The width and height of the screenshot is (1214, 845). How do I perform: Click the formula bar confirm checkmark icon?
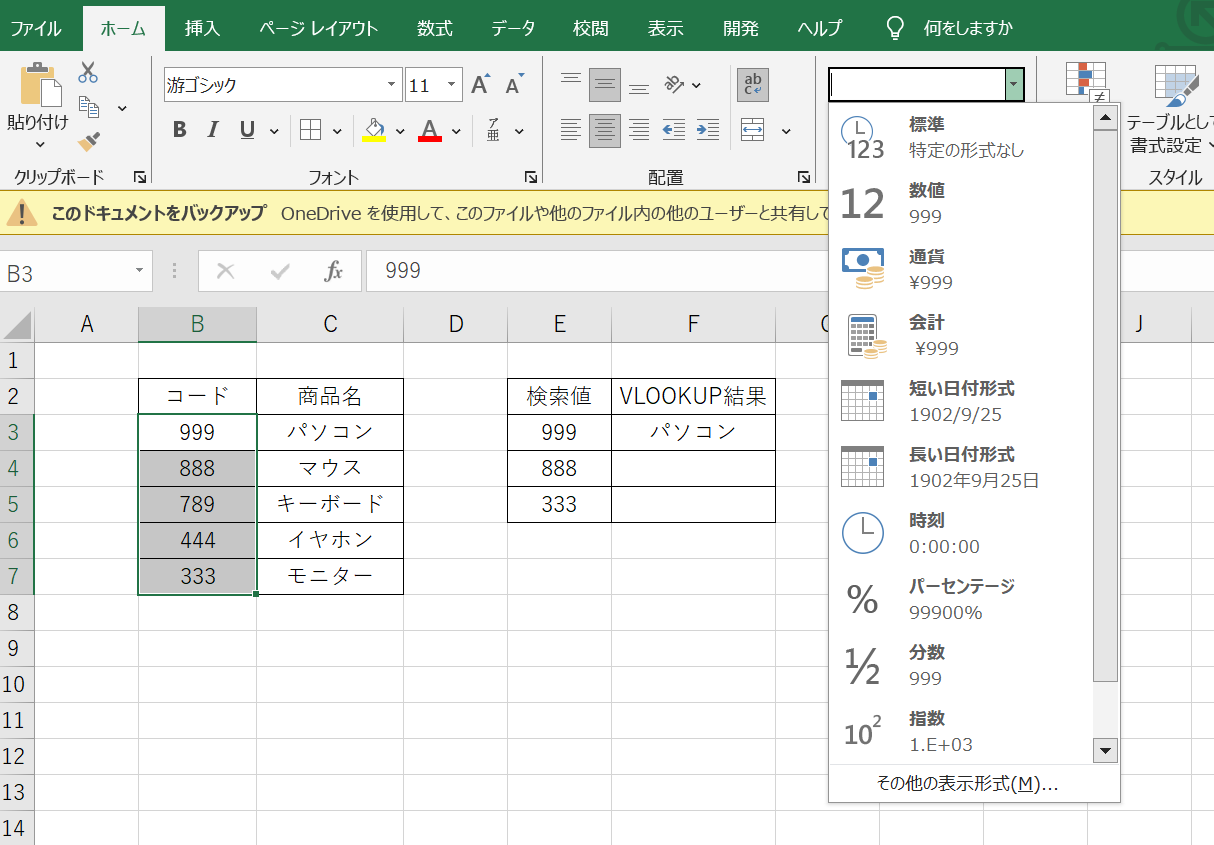tap(280, 271)
